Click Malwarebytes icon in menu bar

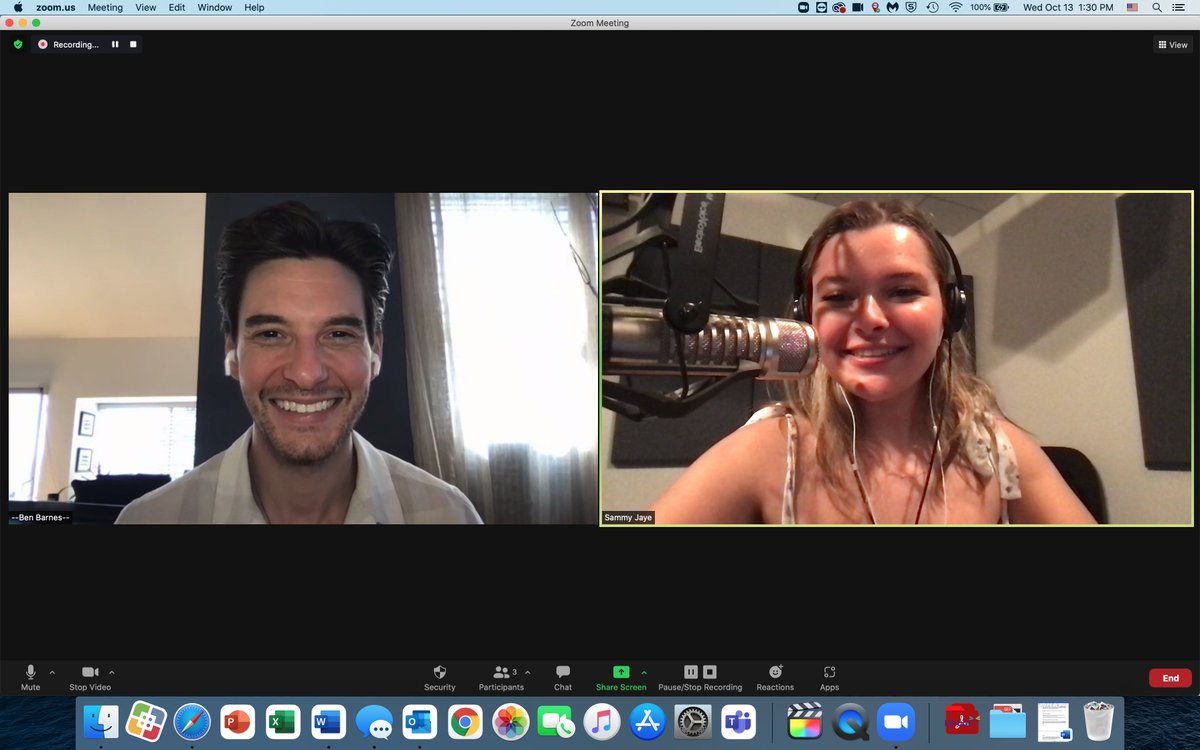coord(893,7)
